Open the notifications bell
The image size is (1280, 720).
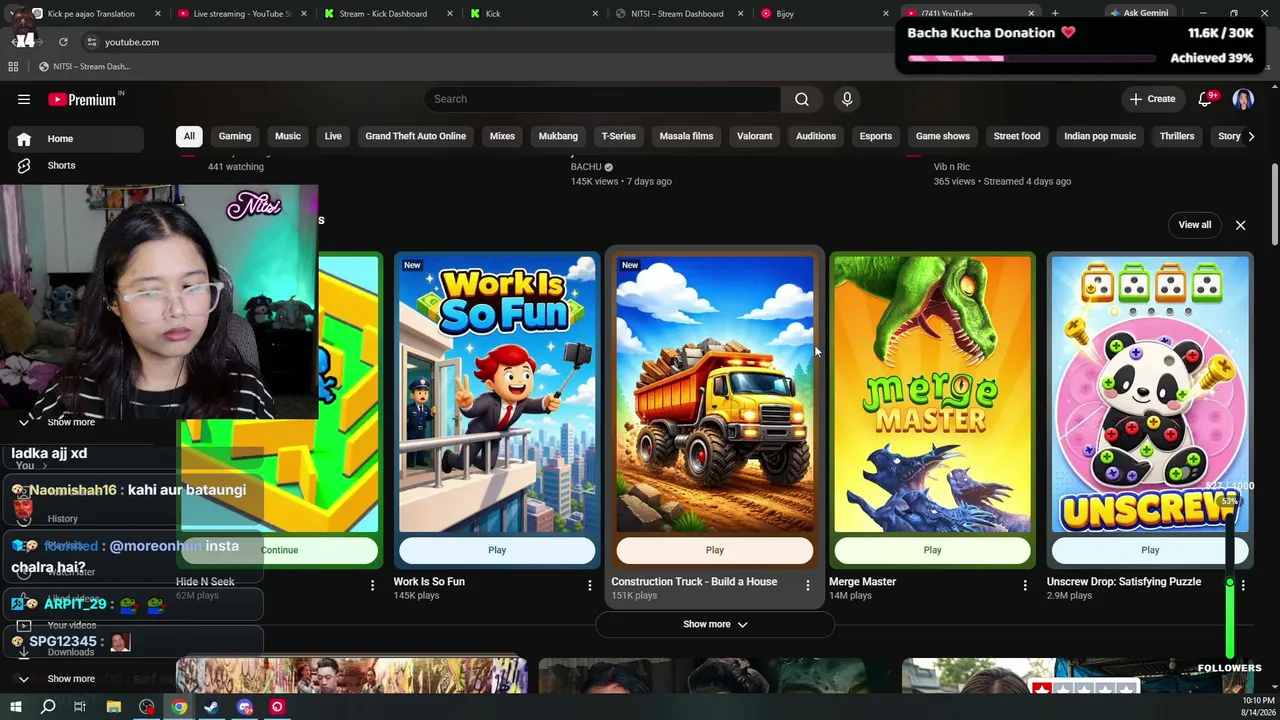pyautogui.click(x=1205, y=99)
